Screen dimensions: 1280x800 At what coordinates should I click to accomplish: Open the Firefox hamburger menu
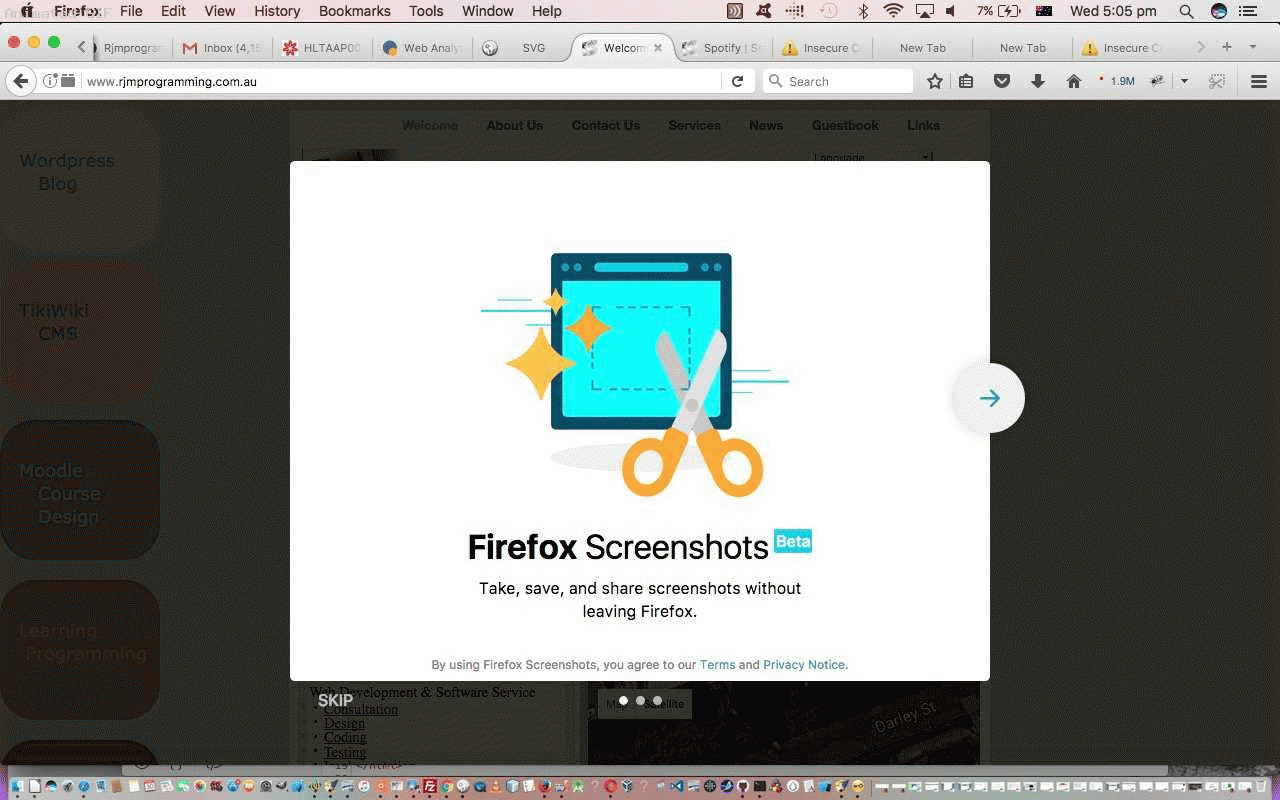coord(1259,81)
